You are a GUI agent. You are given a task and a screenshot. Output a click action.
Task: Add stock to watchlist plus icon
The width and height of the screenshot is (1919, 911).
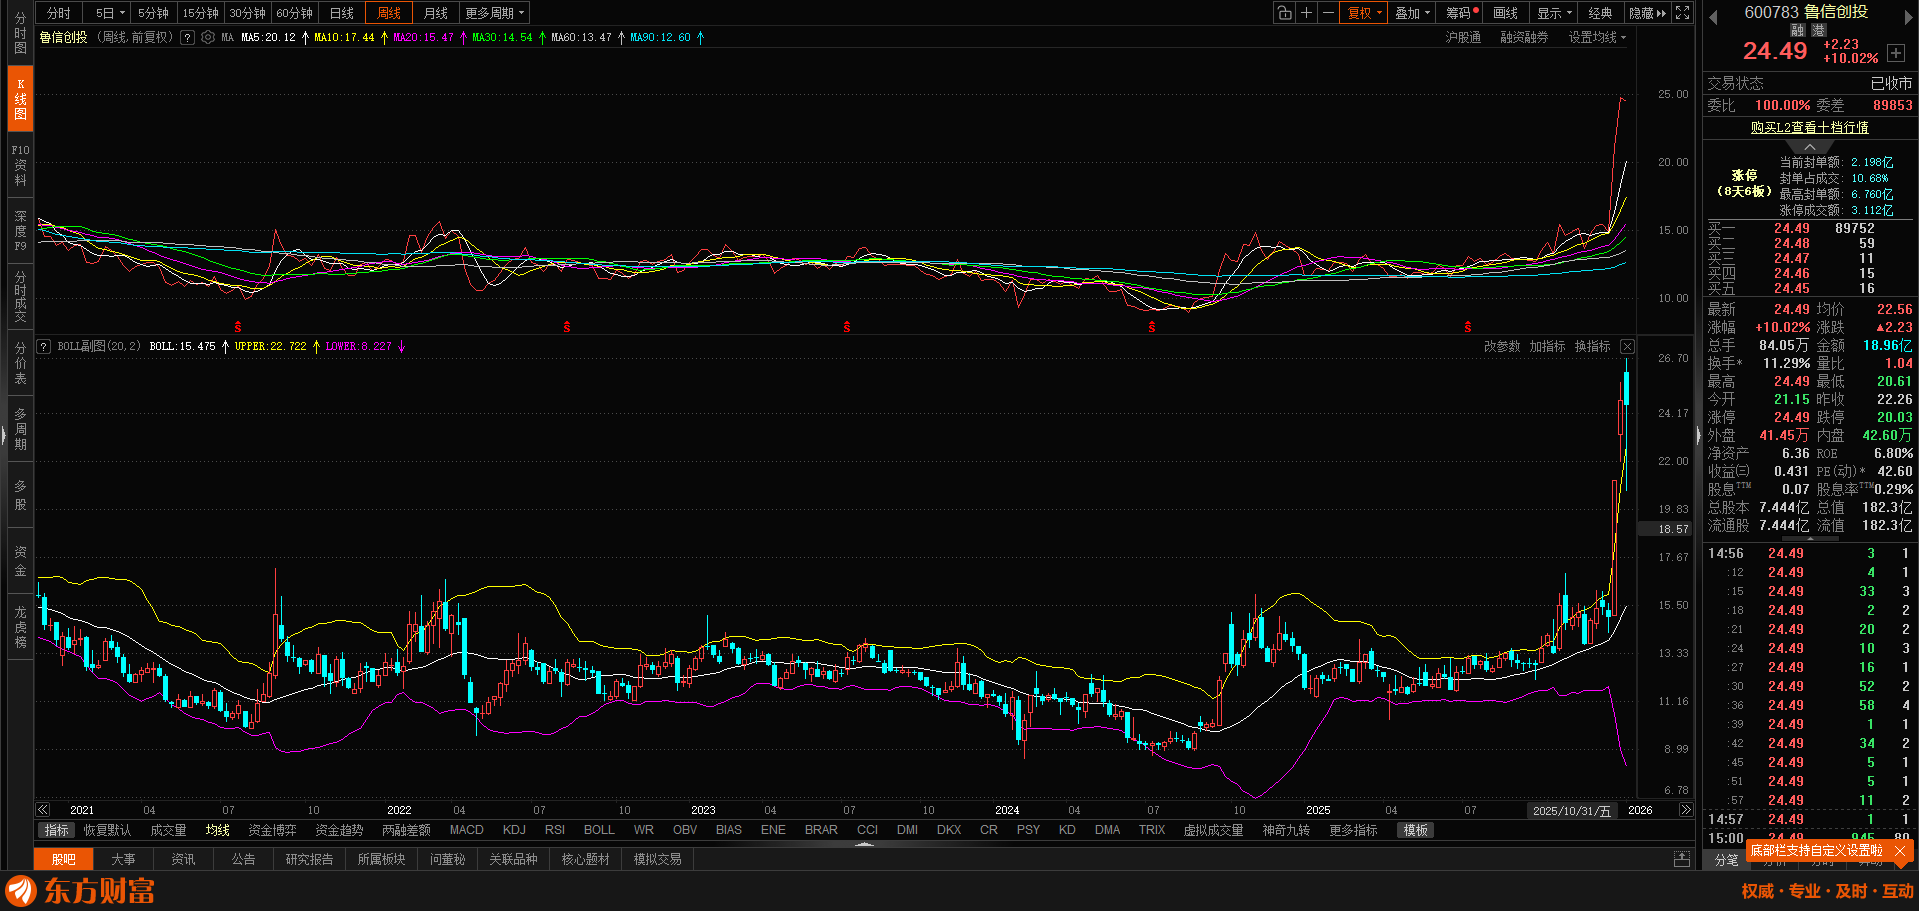pyautogui.click(x=1896, y=53)
